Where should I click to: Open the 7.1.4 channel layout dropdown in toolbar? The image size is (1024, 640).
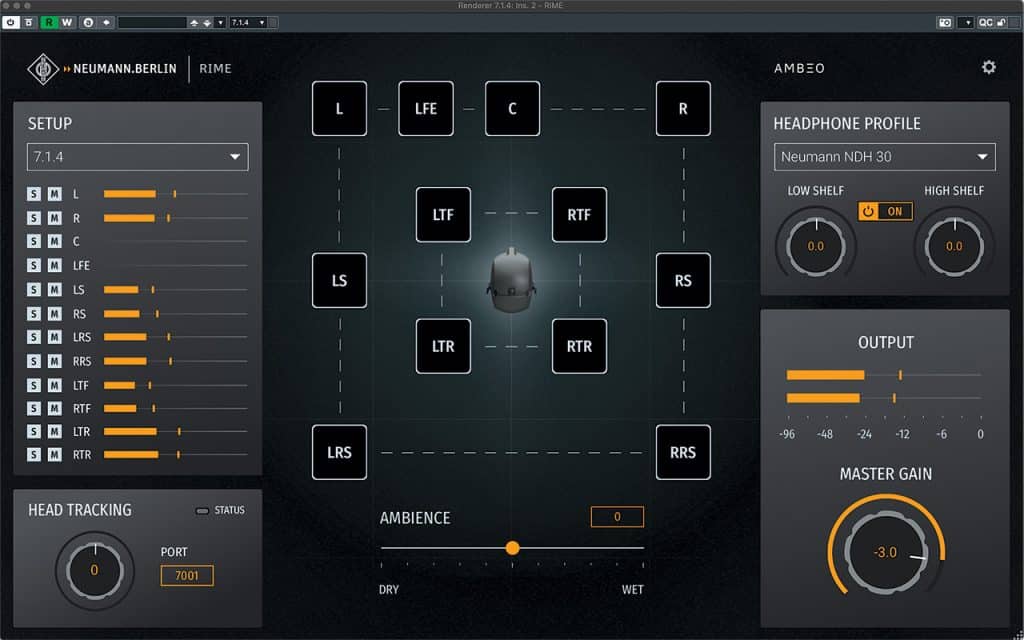(x=248, y=23)
